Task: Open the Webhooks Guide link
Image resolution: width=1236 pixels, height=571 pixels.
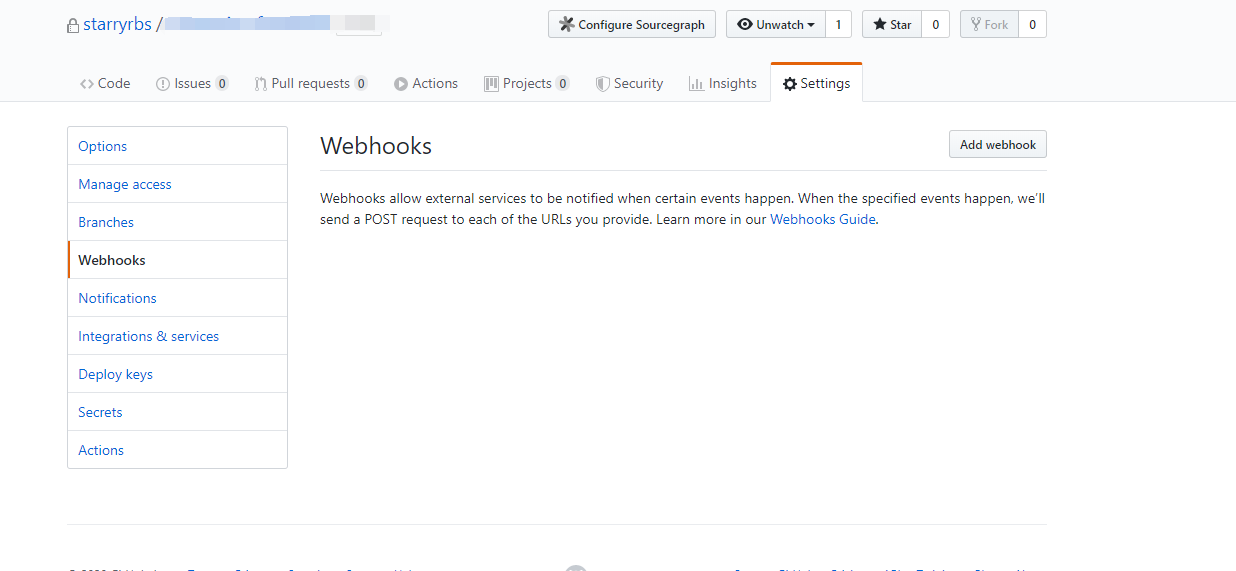Action: click(x=822, y=220)
